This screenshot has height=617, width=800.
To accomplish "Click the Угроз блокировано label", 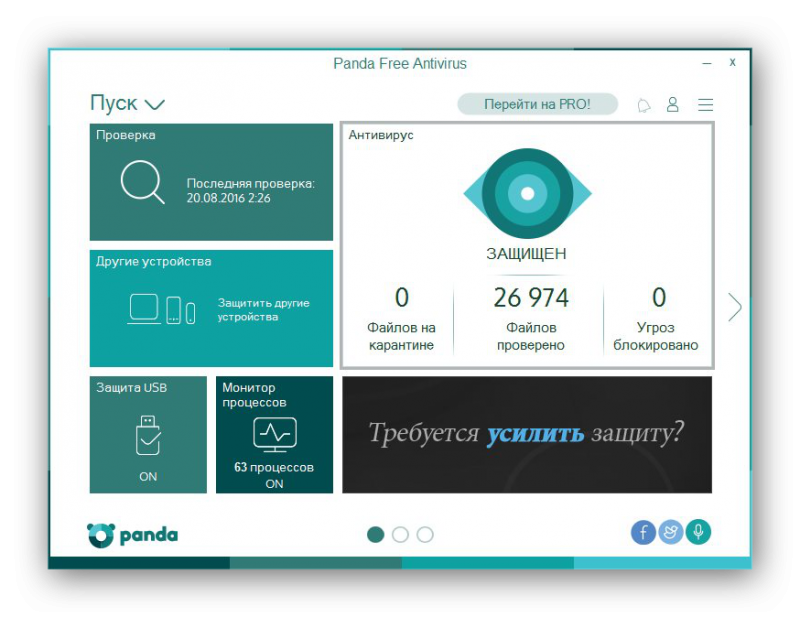I will [x=656, y=336].
